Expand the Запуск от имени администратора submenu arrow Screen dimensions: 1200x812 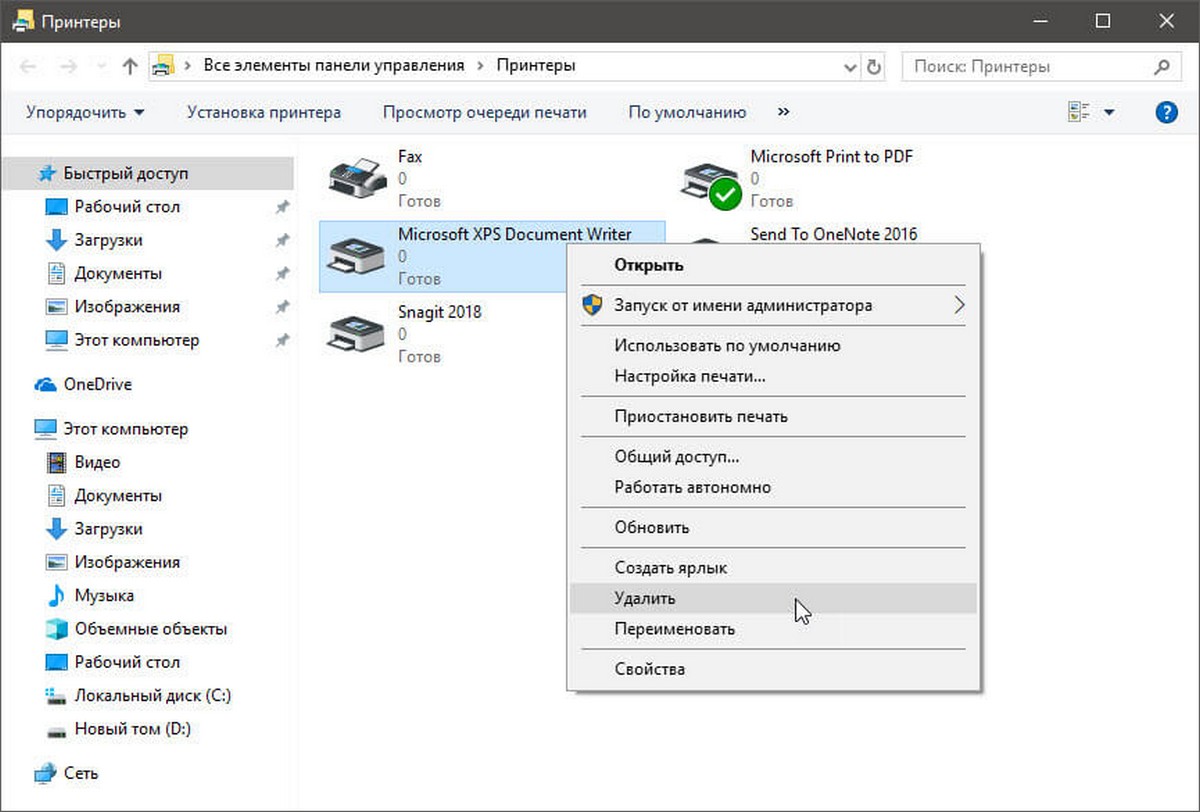point(959,305)
